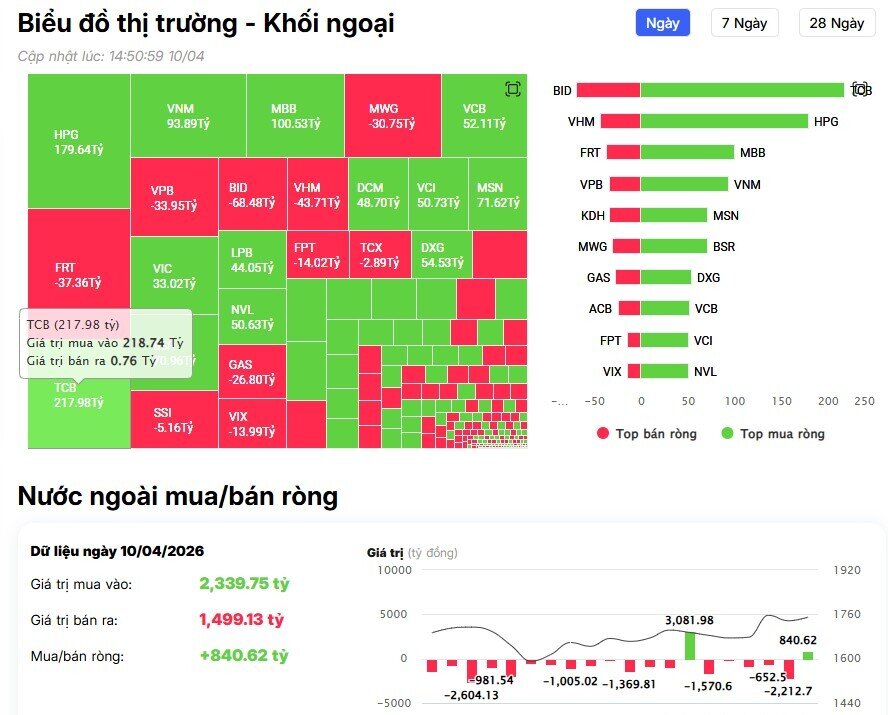Viewport: 888px width, 715px height.
Task: Click the -2,604.13 red bar
Action: pyautogui.click(x=472, y=670)
